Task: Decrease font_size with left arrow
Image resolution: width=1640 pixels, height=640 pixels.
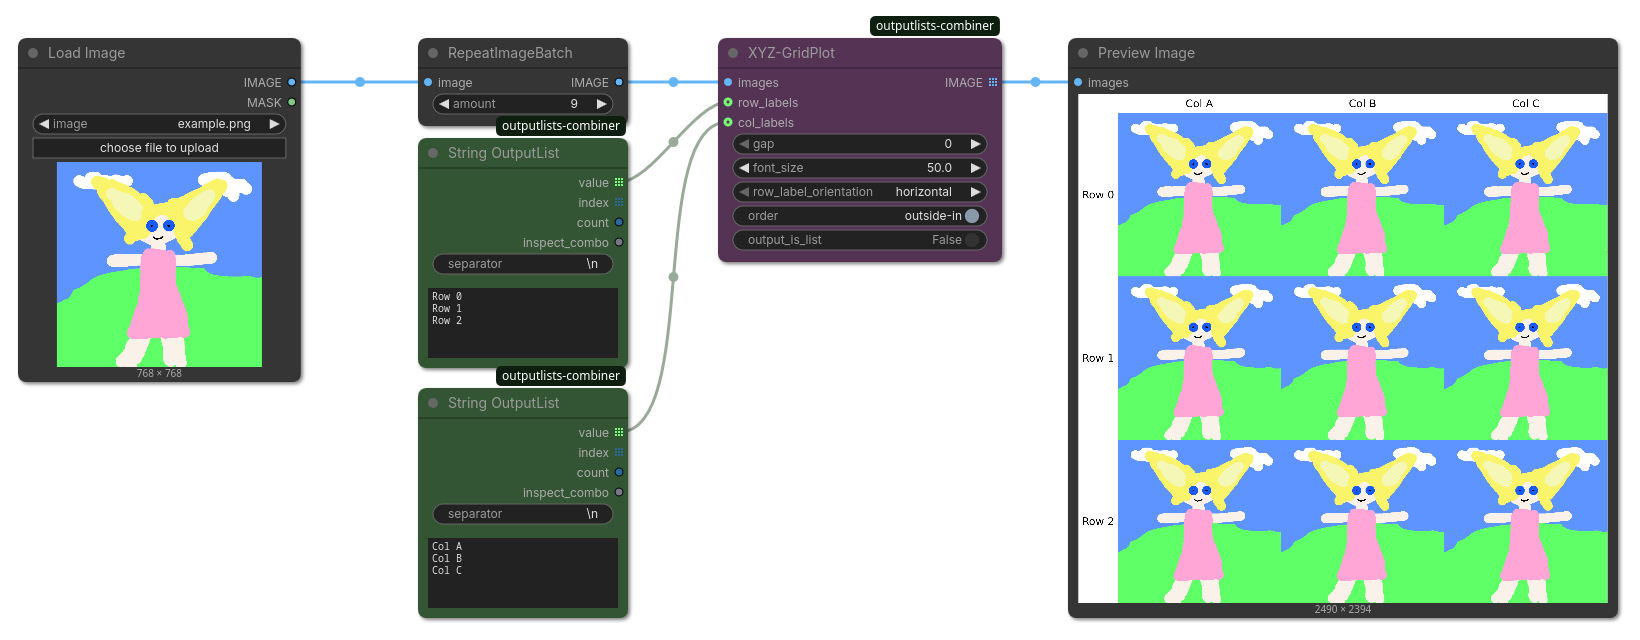Action: point(744,168)
